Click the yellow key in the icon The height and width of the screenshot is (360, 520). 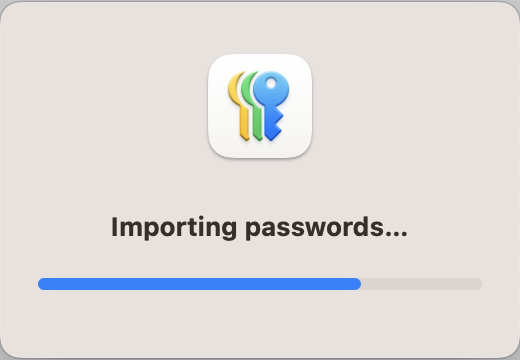coord(239,105)
